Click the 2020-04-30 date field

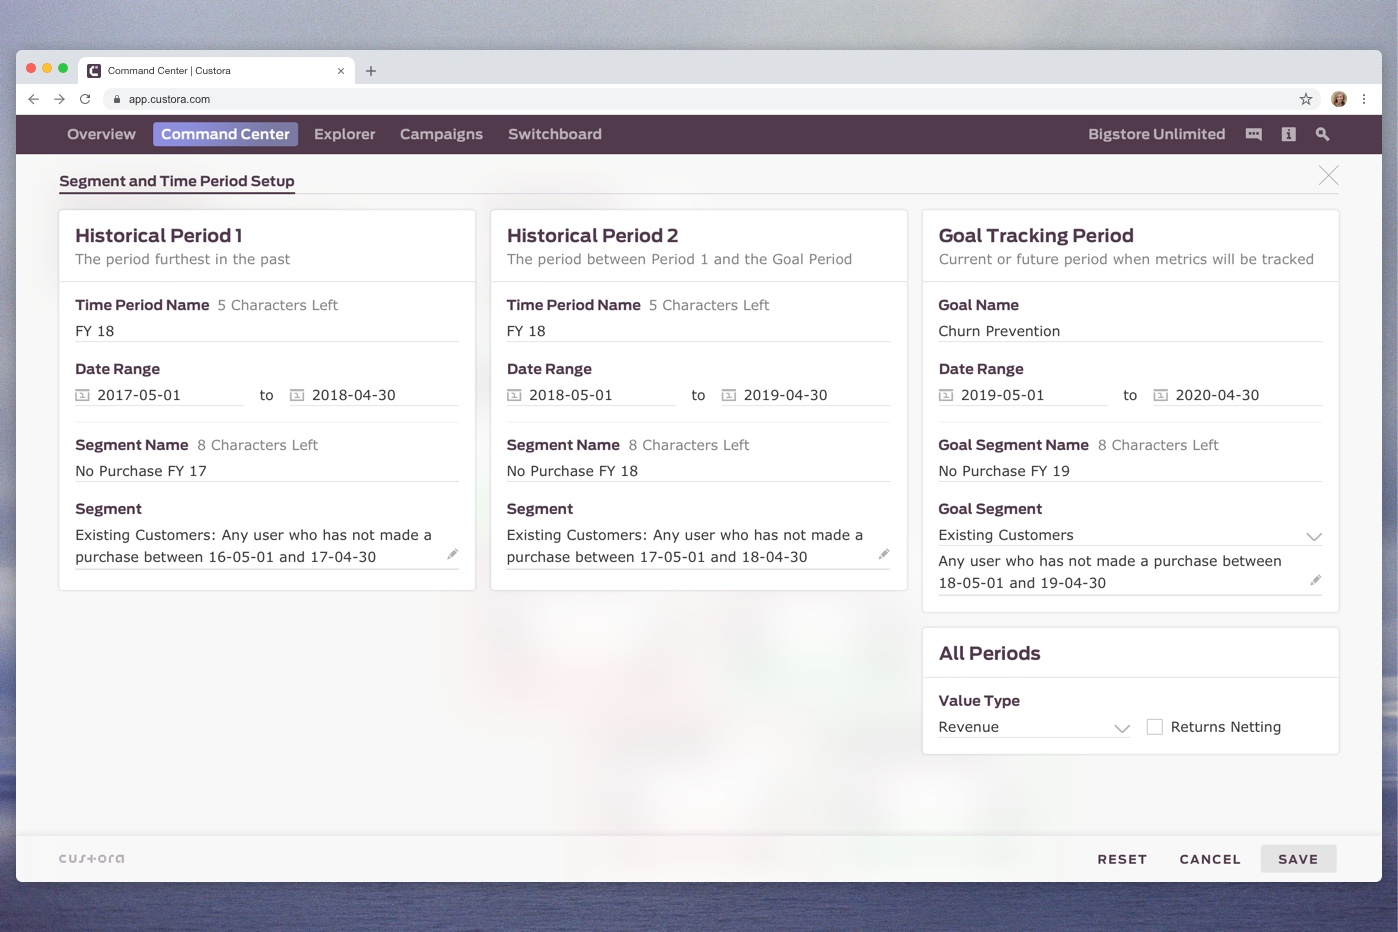[1238, 395]
